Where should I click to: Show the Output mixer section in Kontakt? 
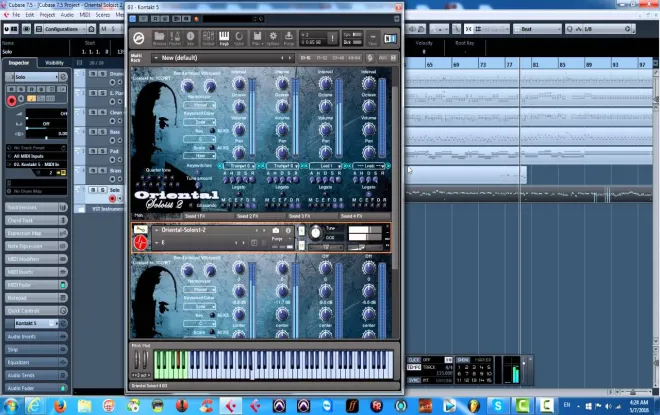pos(208,37)
